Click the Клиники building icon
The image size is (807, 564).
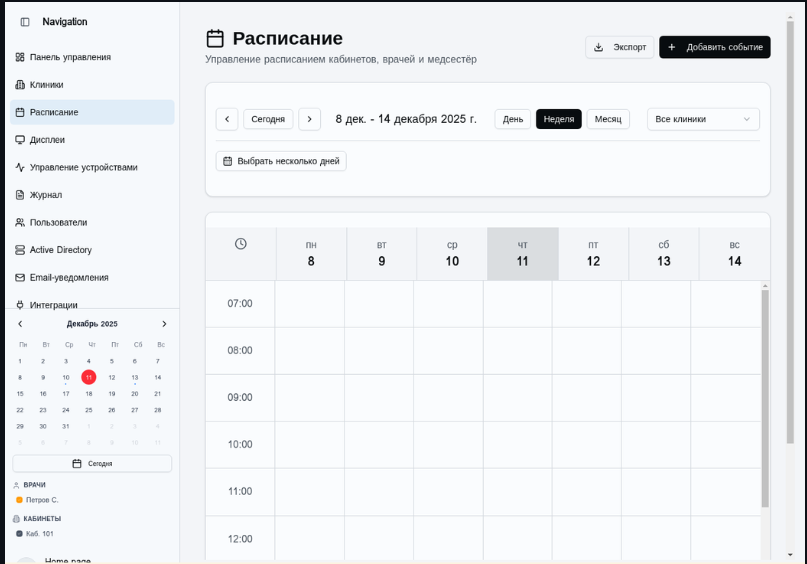click(x=20, y=84)
